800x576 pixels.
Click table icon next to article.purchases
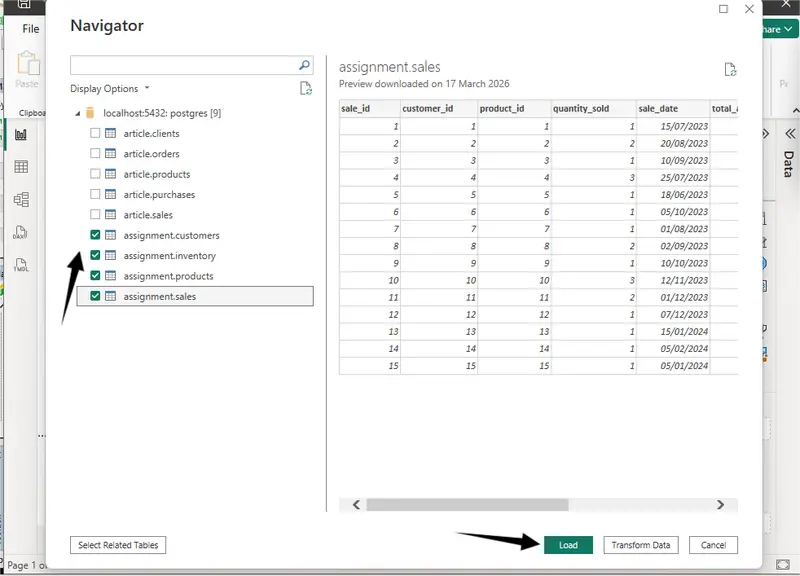tap(110, 194)
